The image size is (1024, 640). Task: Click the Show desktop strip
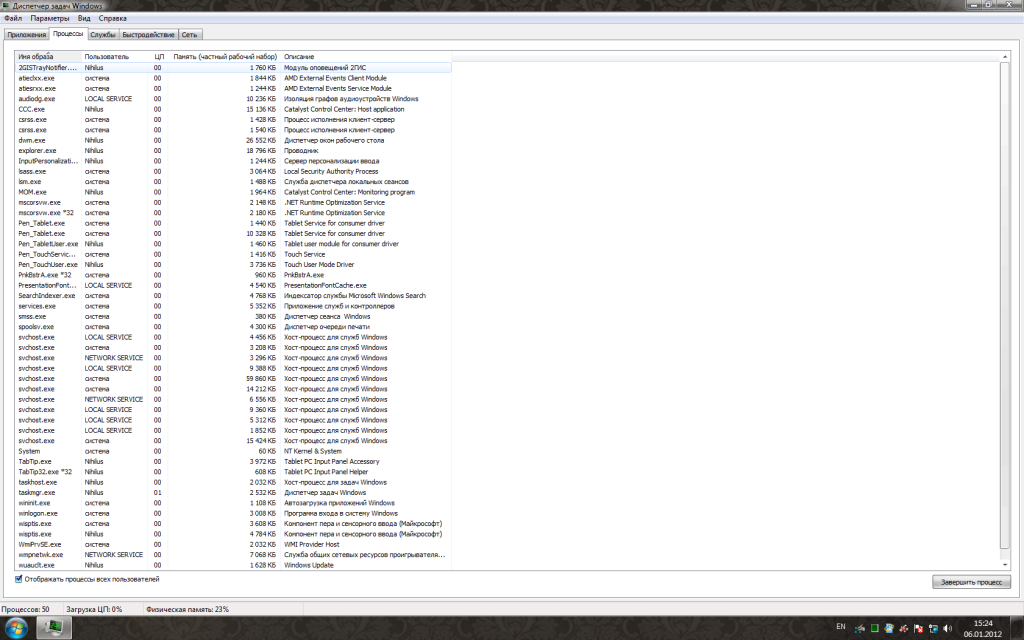[x=1017, y=628]
